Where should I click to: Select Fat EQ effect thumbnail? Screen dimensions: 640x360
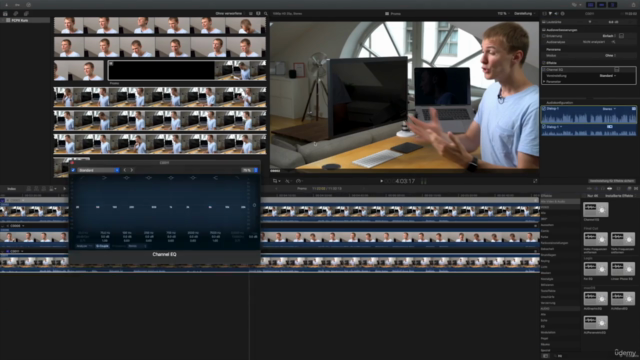596,269
